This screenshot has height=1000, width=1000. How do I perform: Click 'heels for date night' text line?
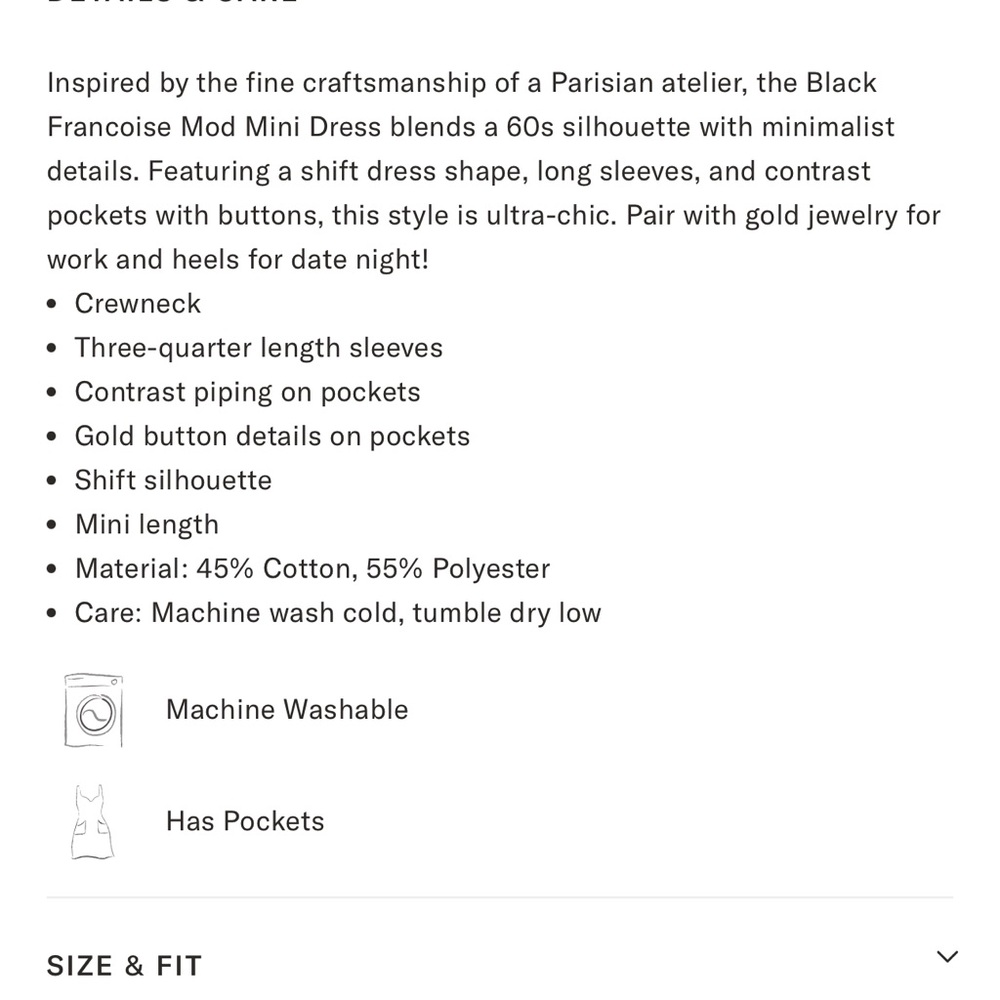[x=300, y=260]
